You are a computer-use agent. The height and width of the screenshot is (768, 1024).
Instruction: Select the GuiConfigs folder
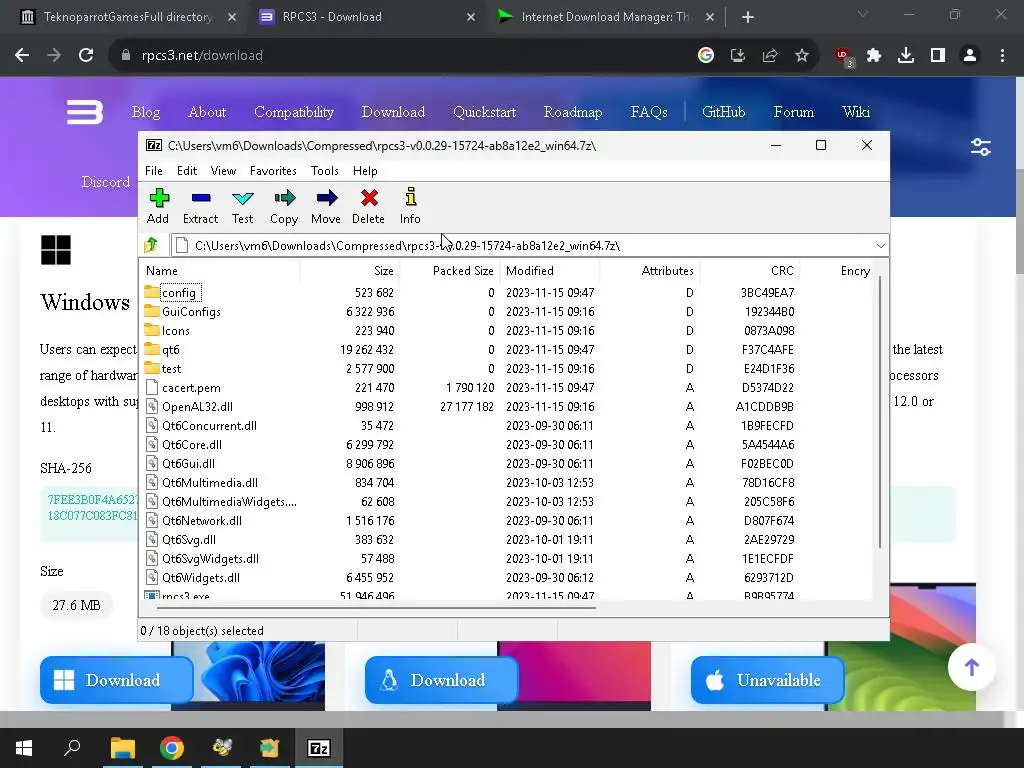tap(191, 312)
